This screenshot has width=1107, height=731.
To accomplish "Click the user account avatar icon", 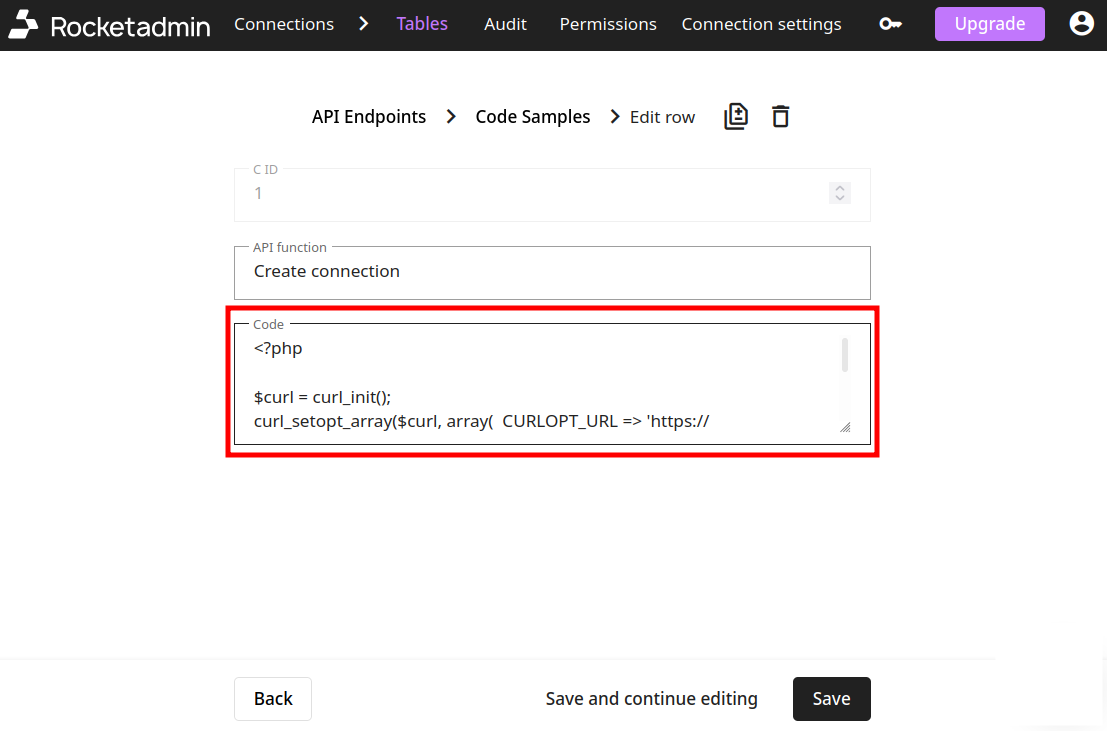I will pyautogui.click(x=1081, y=23).
